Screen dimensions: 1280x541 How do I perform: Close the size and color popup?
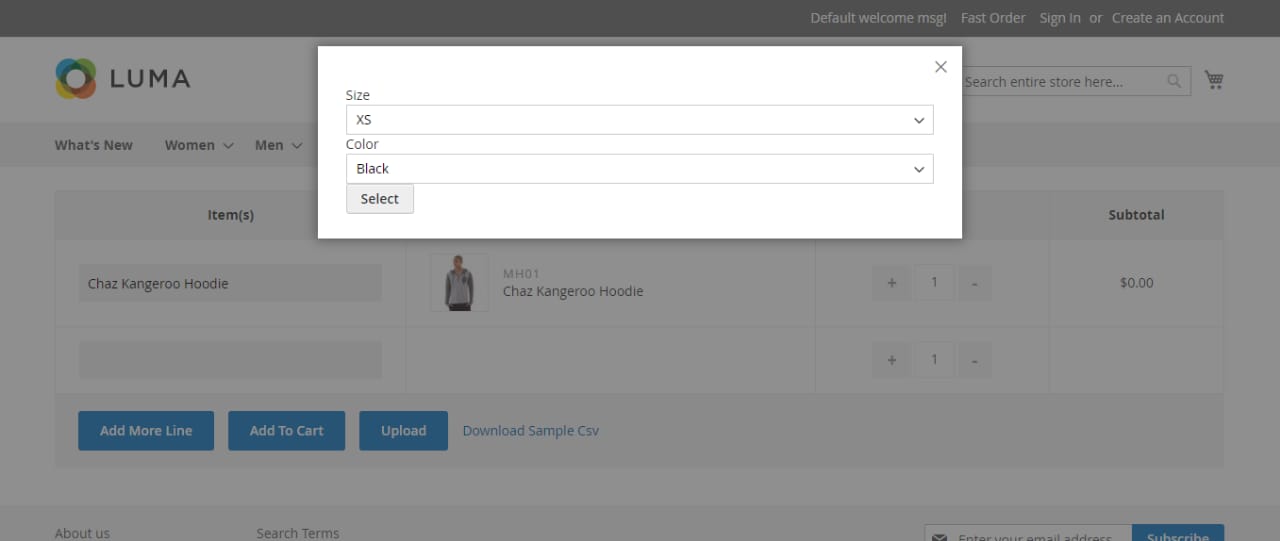click(x=940, y=67)
